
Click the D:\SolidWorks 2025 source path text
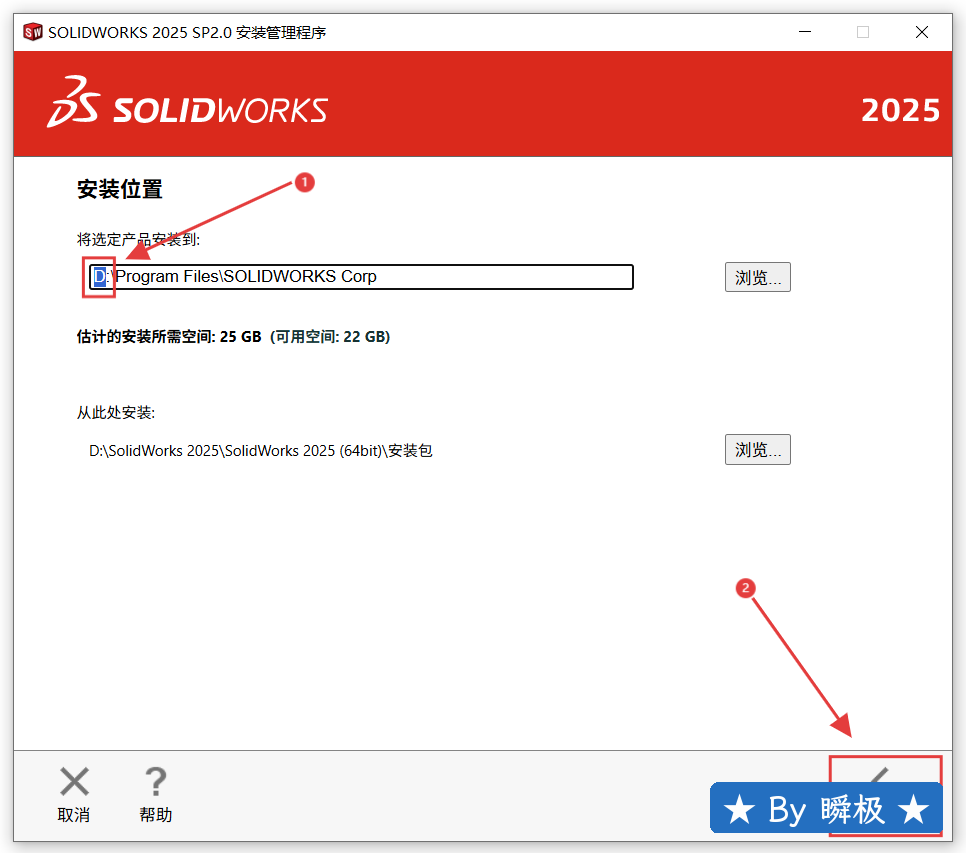click(x=260, y=451)
